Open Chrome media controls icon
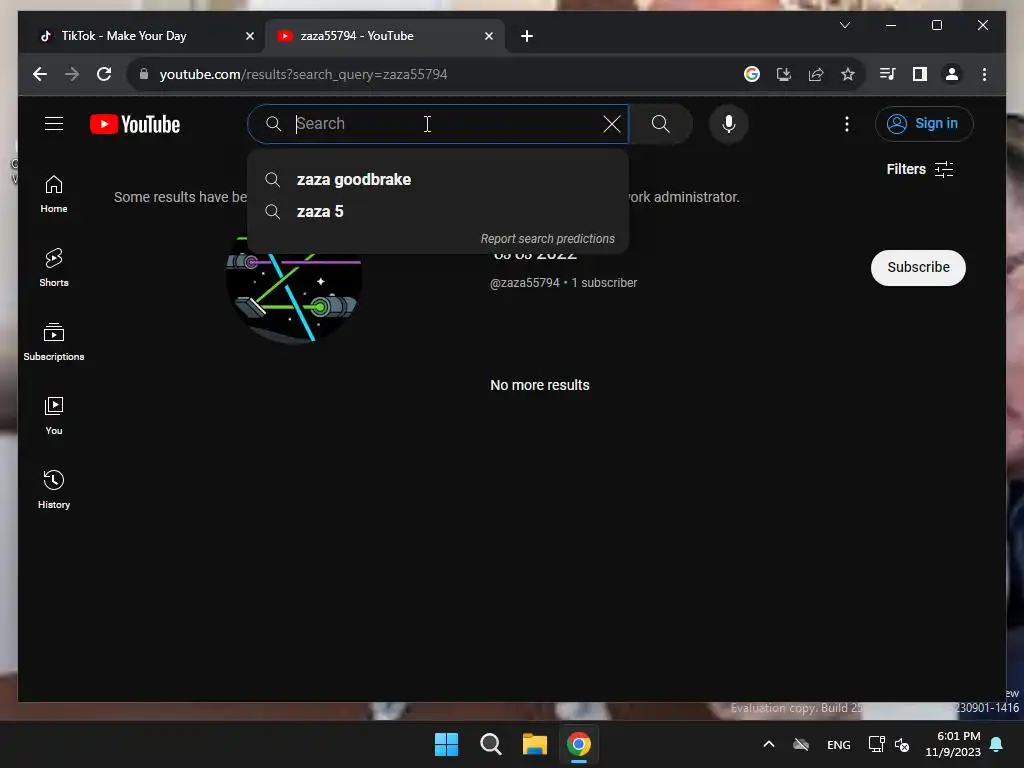This screenshot has height=768, width=1024. click(x=888, y=74)
